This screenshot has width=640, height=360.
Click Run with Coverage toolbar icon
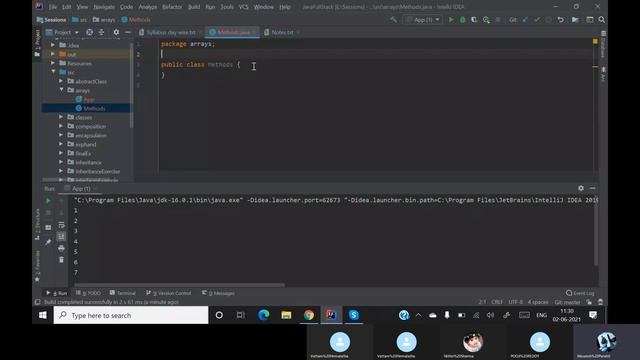tap(474, 20)
